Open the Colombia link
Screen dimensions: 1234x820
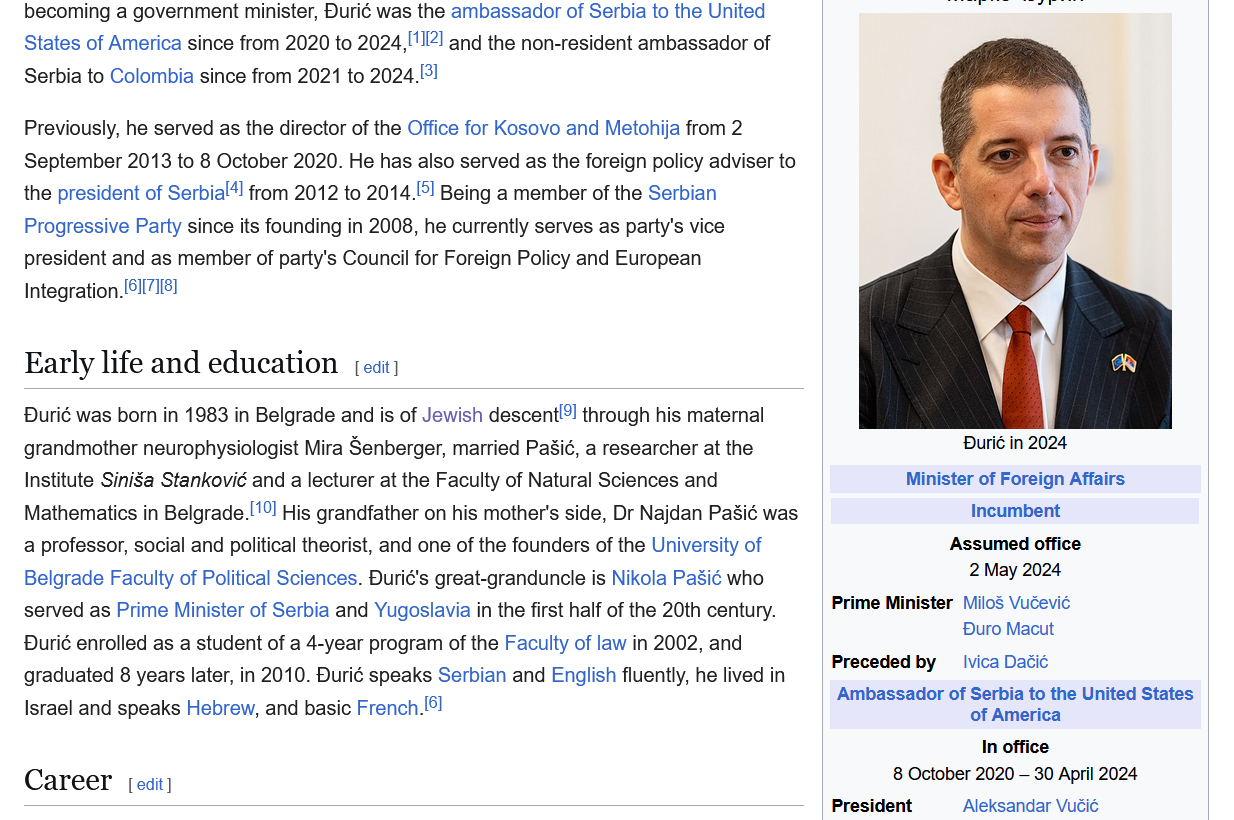(152, 77)
